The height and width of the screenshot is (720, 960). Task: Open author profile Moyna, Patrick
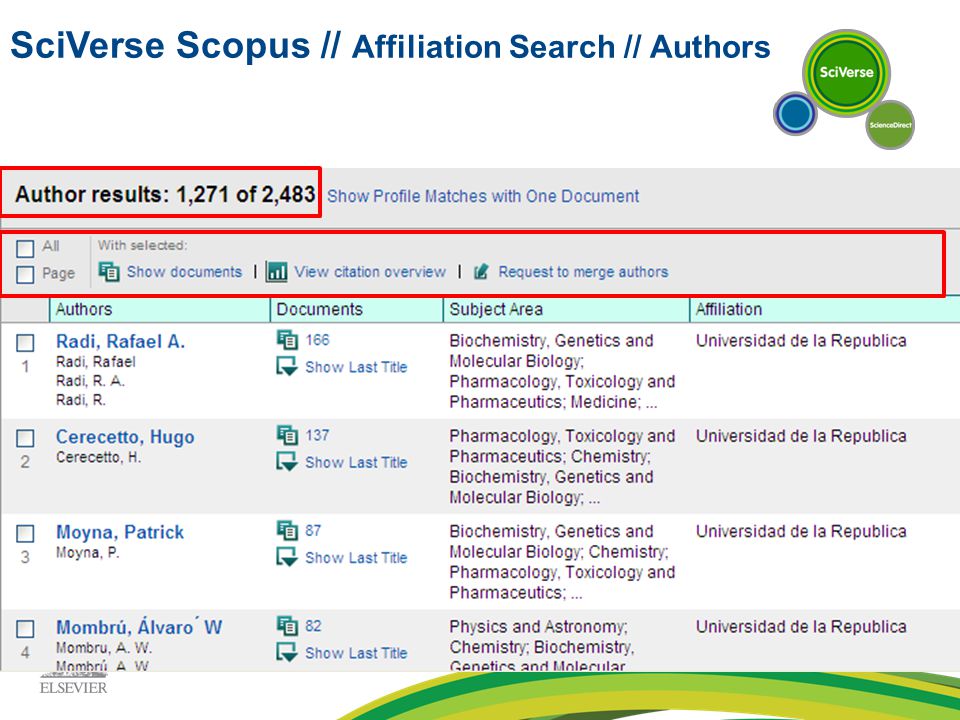120,532
